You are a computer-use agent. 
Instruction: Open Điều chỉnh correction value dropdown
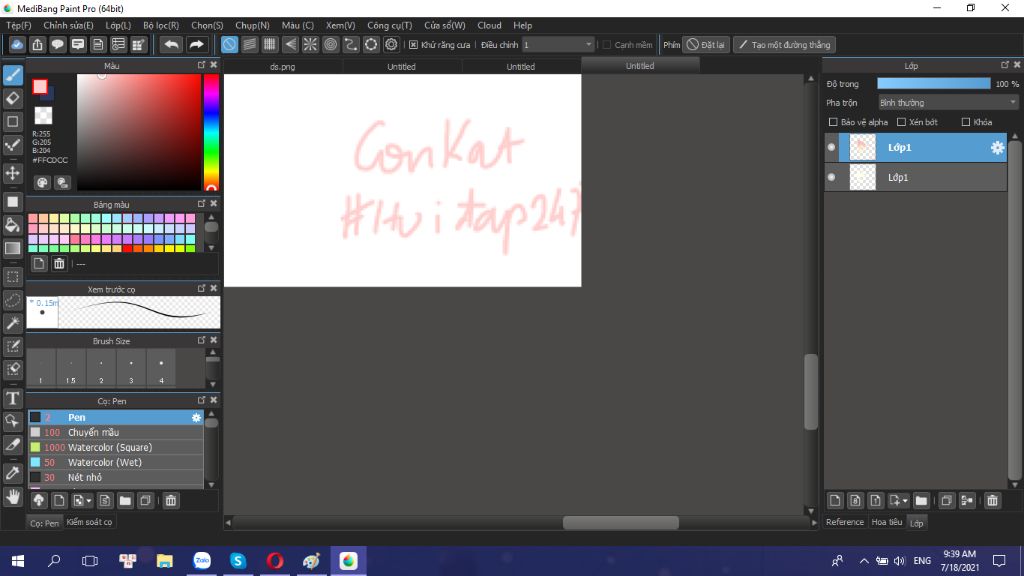pyautogui.click(x=558, y=44)
